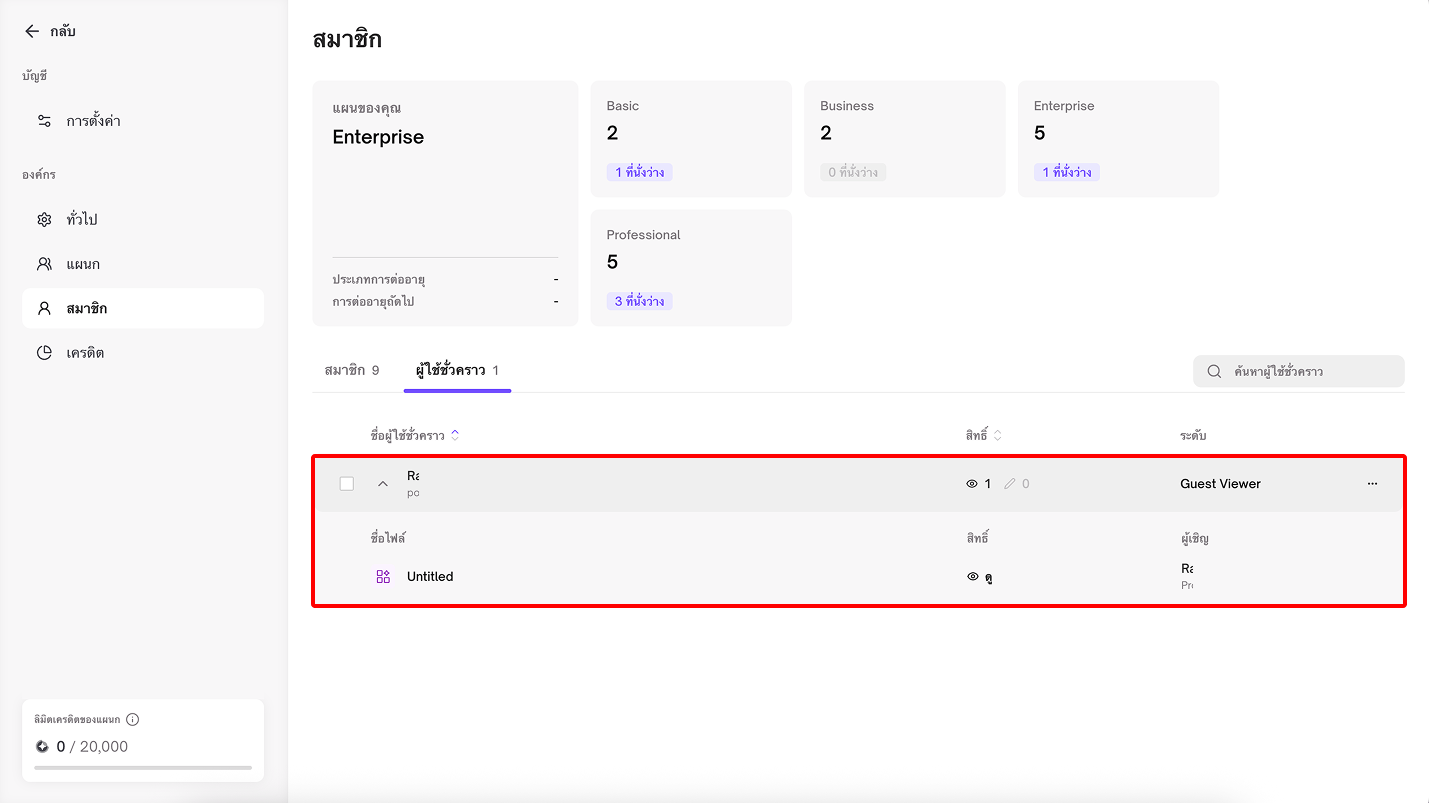Image resolution: width=1429 pixels, height=803 pixels.
Task: Click the back arrow icon
Action: click(x=32, y=31)
